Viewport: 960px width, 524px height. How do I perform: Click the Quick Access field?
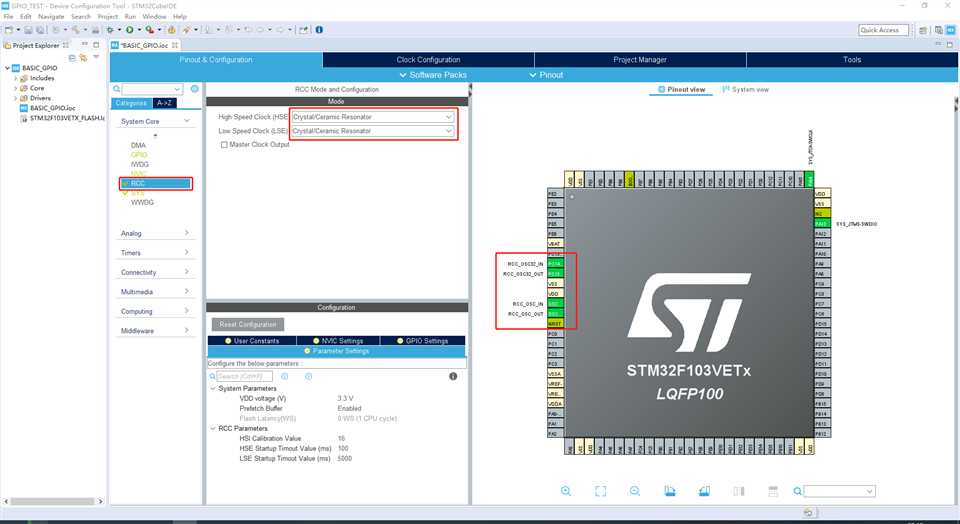point(883,30)
